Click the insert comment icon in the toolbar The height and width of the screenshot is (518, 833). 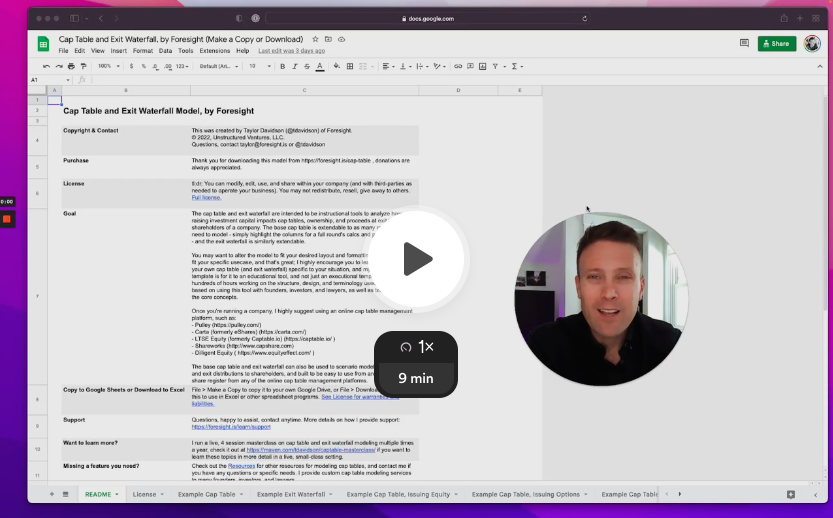[470, 66]
